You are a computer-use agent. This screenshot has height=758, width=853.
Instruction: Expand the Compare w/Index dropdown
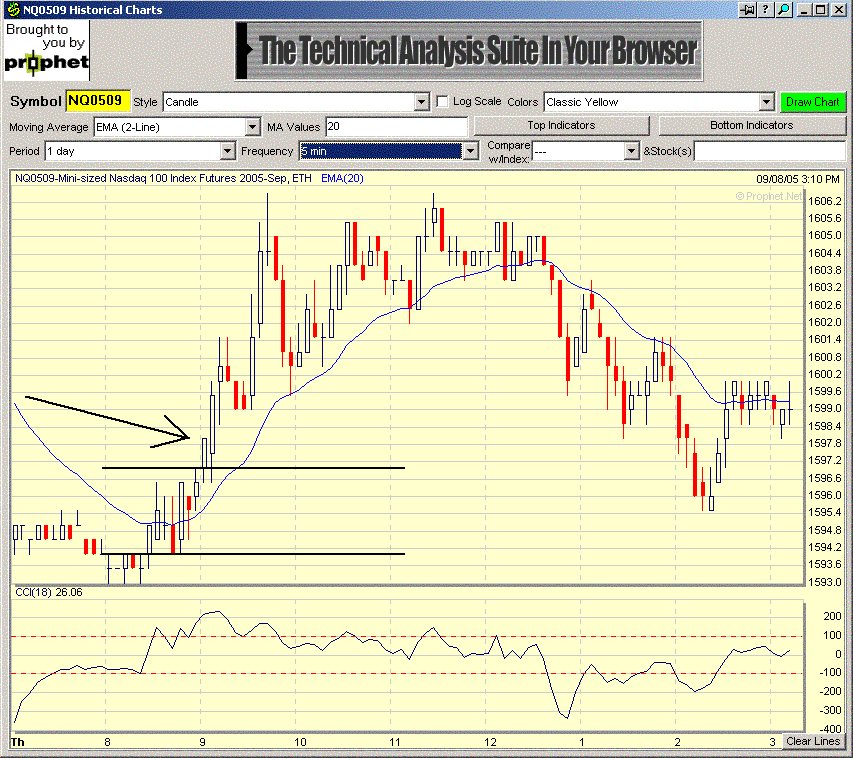click(631, 151)
